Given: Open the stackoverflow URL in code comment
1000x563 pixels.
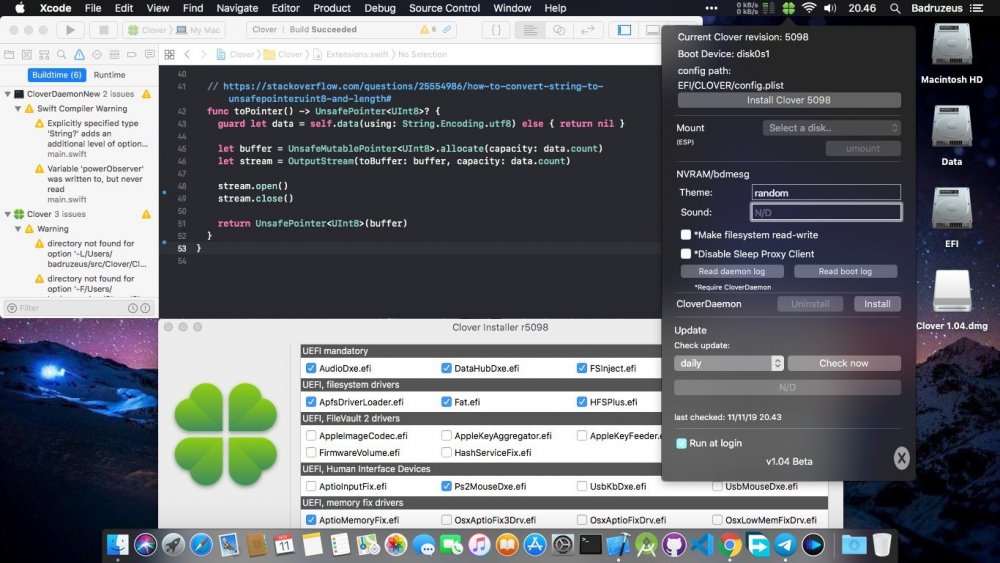Looking at the screenshot, I should point(413,92).
